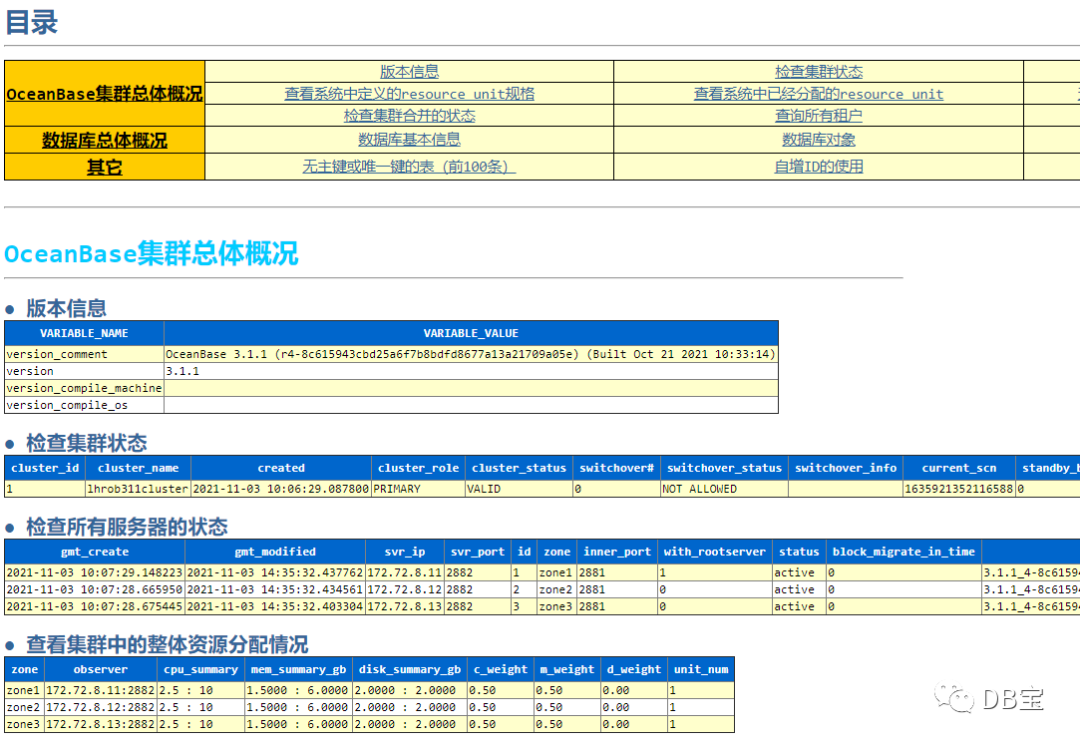Select the 172.72.8.13 svr_ip cell
Screen dimensions: 1080x745
point(404,607)
